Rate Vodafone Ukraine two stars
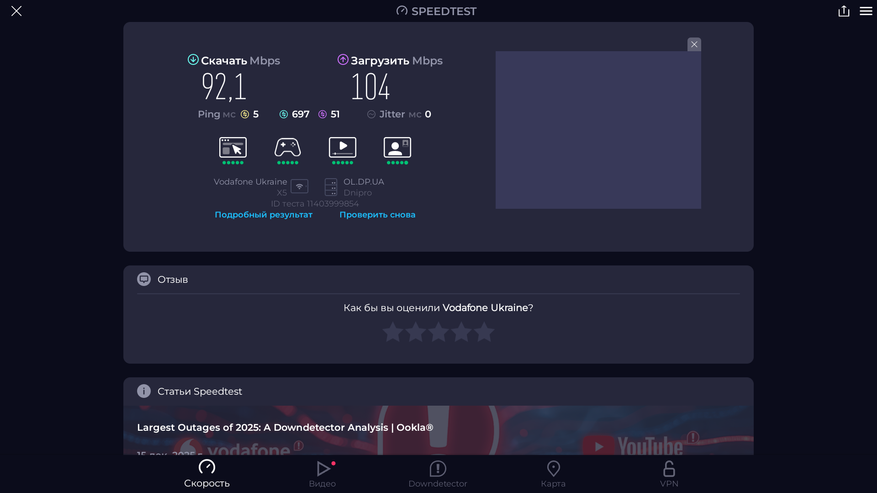This screenshot has width=877, height=493. pos(416,332)
